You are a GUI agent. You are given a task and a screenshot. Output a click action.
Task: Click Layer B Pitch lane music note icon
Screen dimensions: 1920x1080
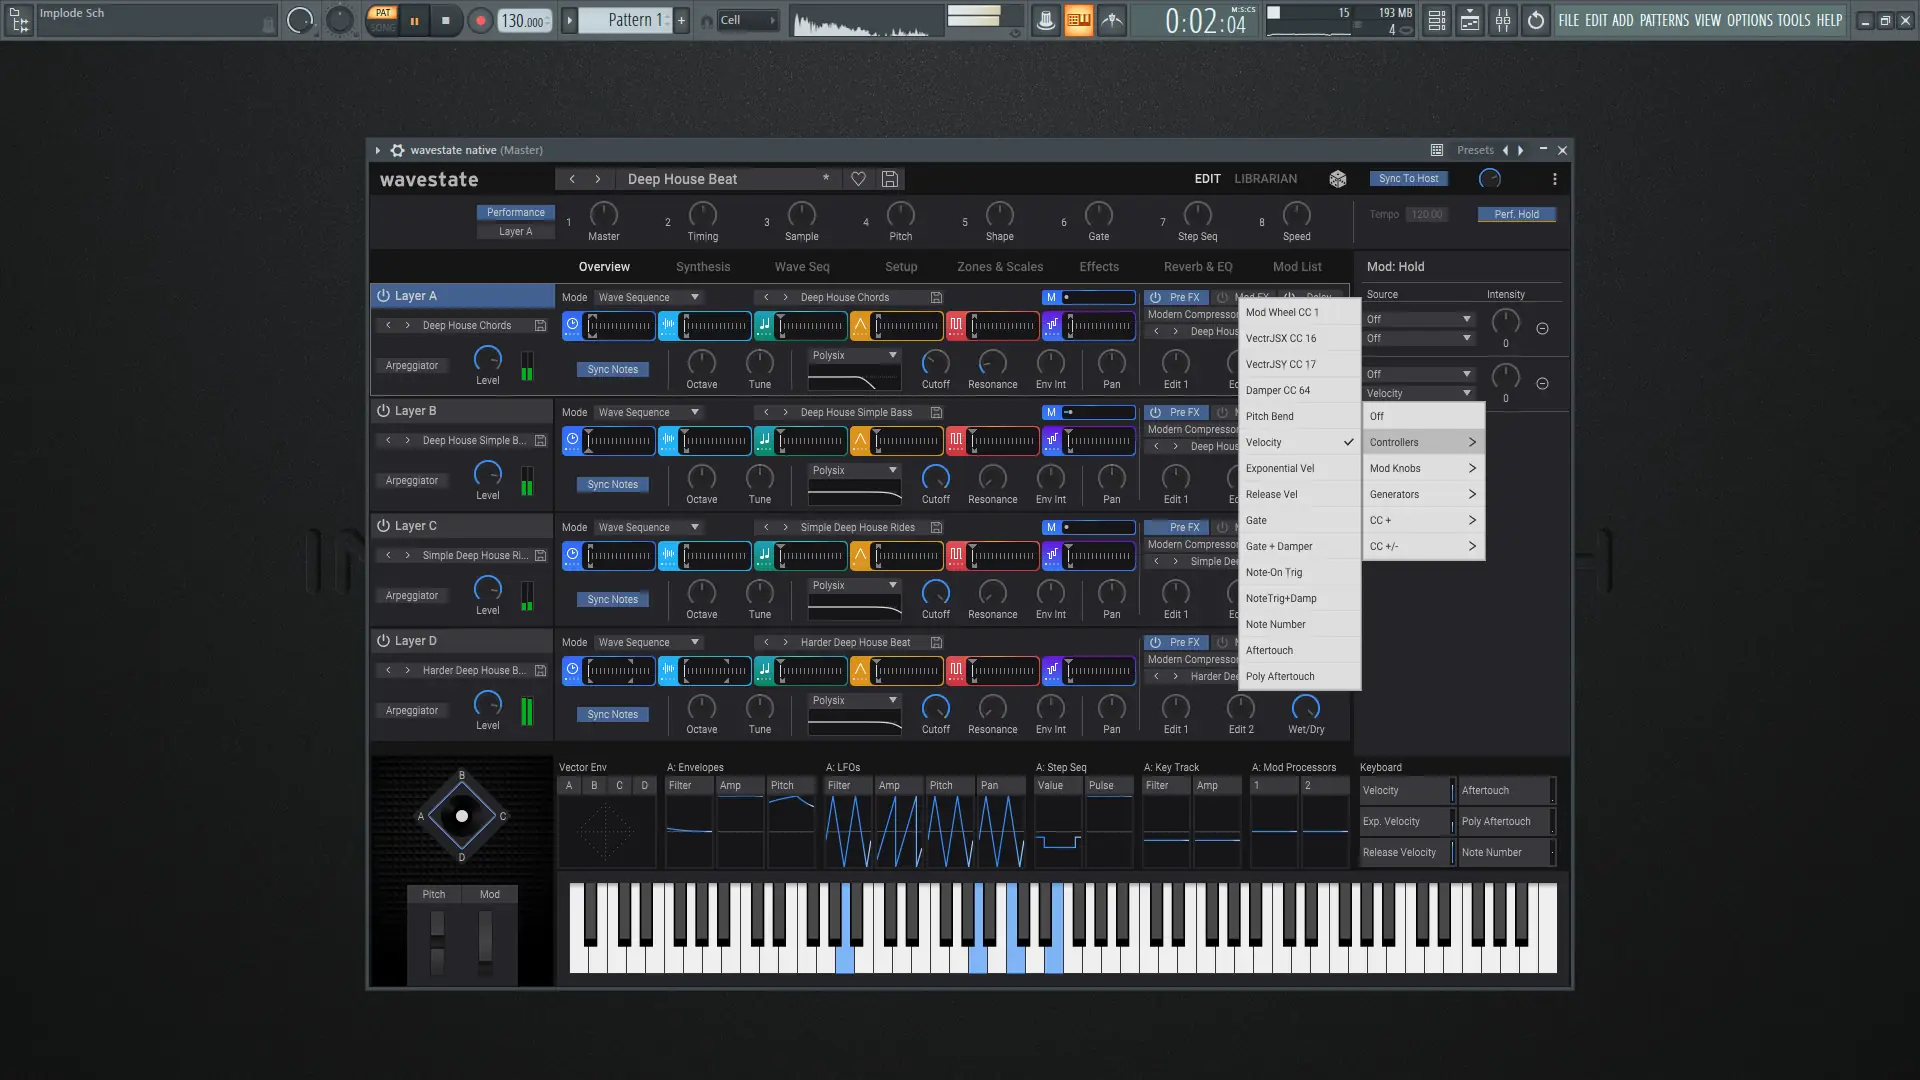pos(764,440)
